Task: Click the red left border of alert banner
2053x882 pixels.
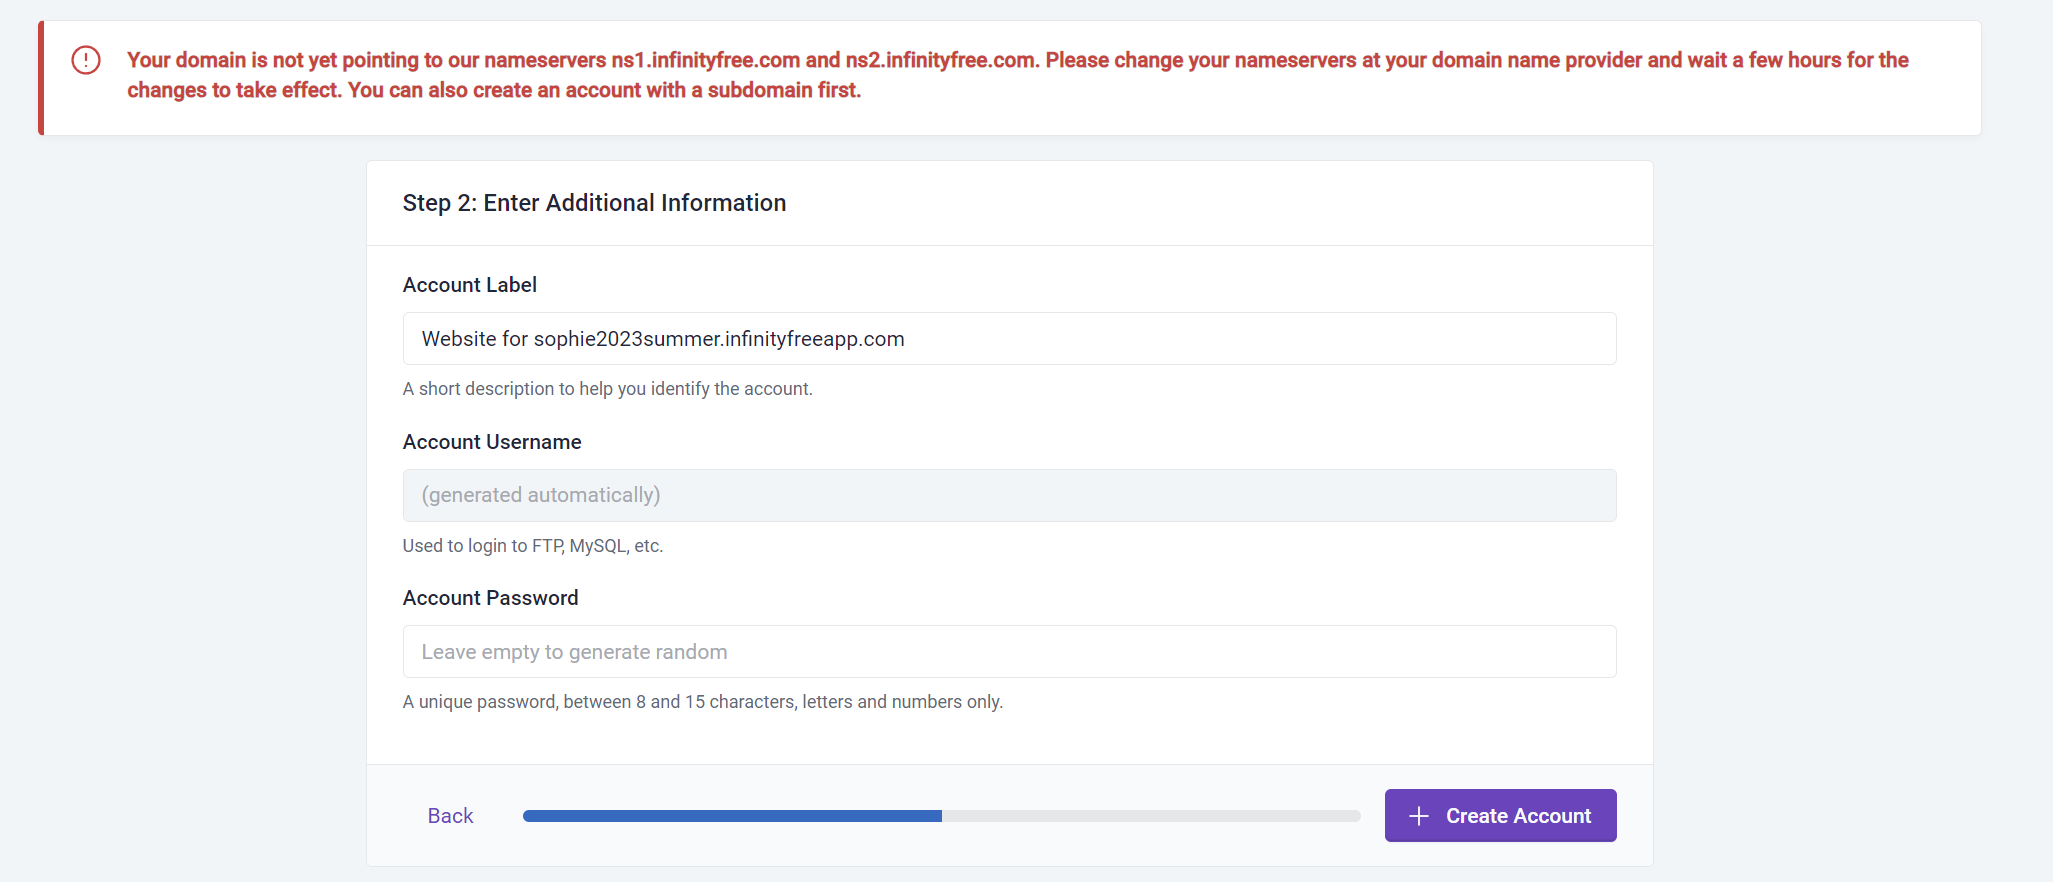Action: [x=41, y=78]
